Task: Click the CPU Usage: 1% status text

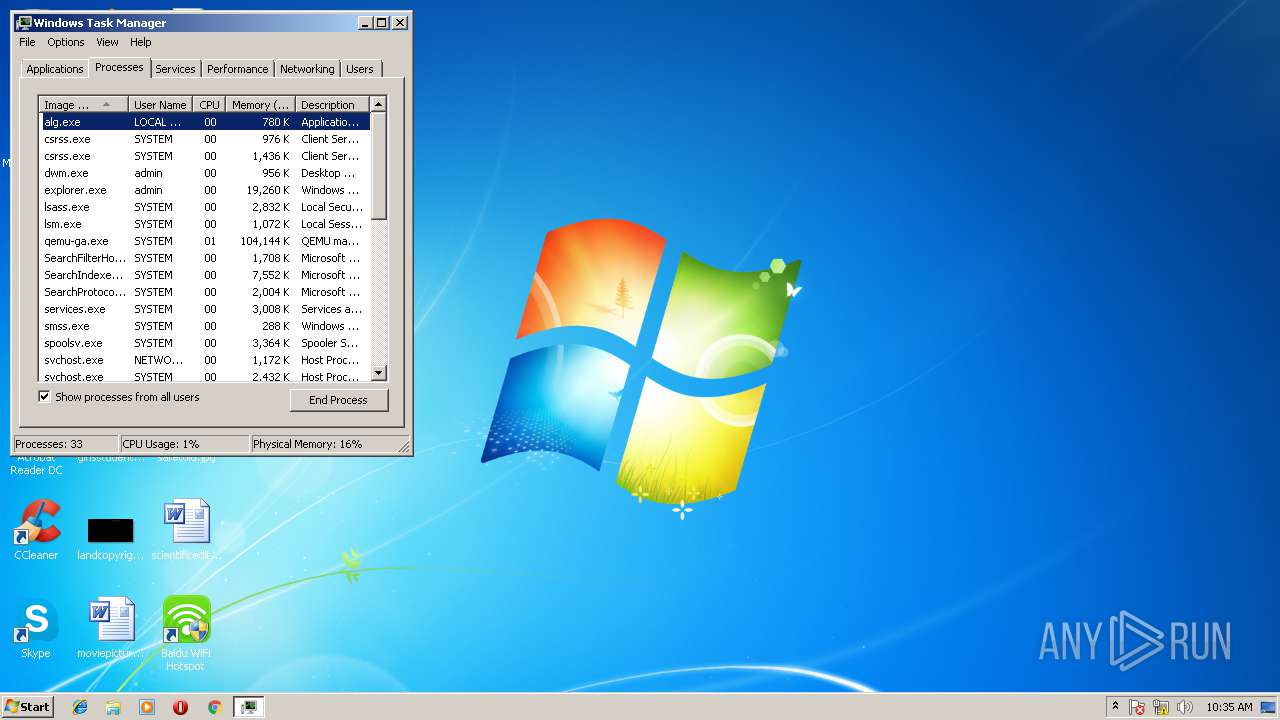Action: pyautogui.click(x=161, y=444)
